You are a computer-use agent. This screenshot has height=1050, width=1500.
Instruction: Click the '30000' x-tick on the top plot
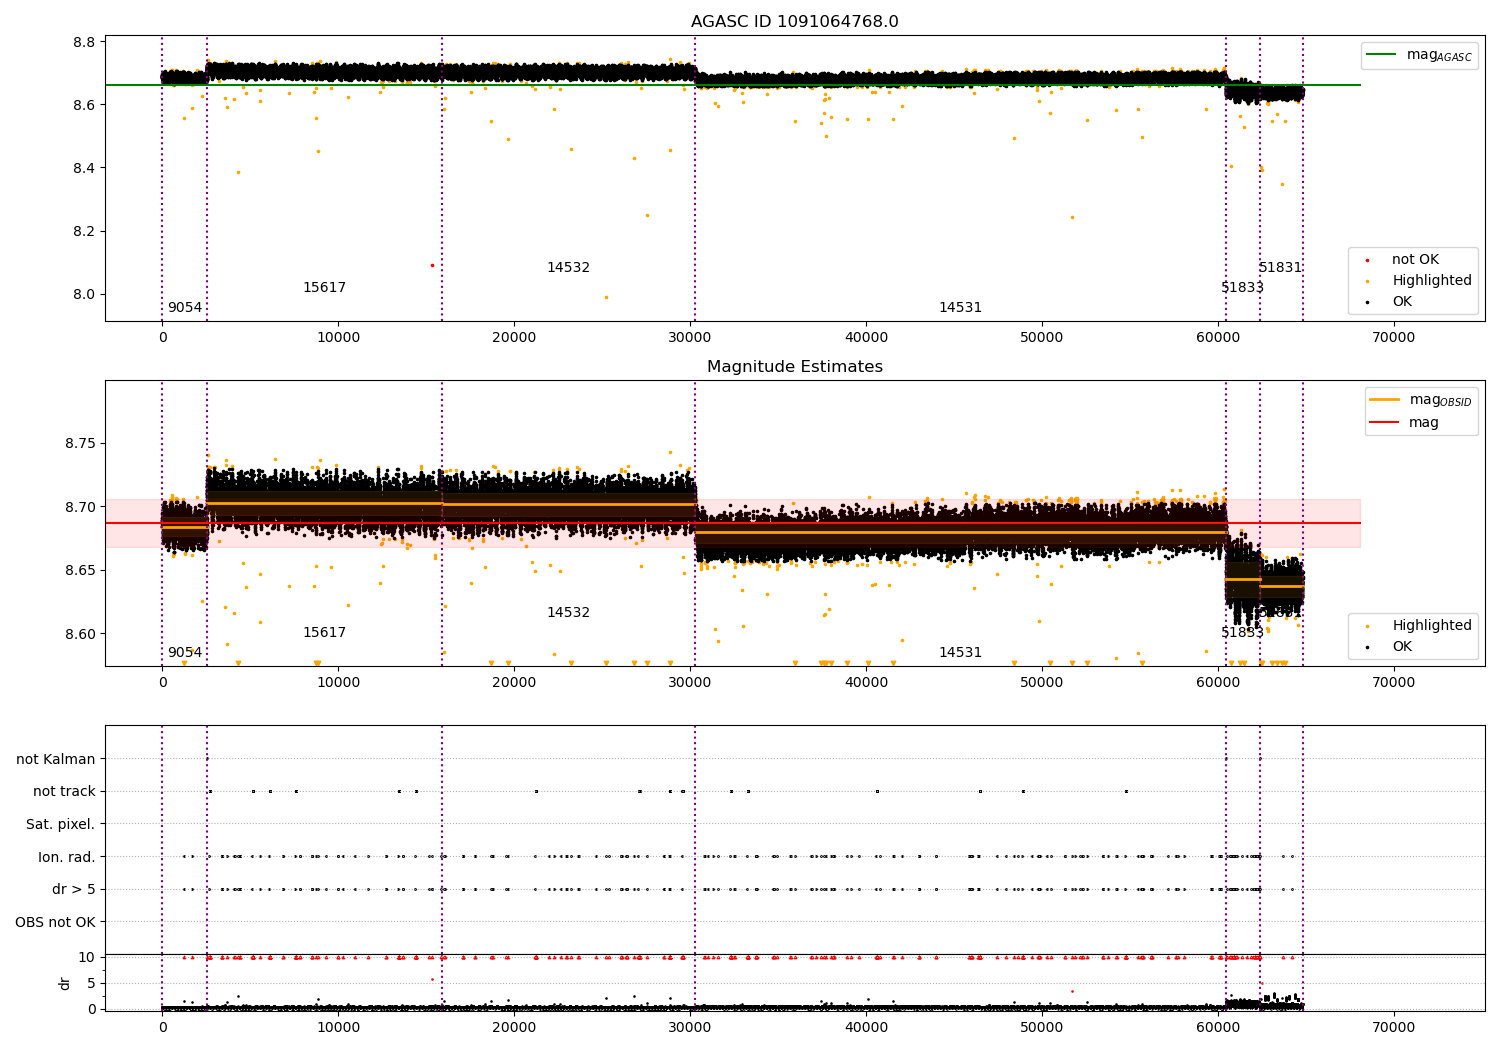(x=690, y=337)
